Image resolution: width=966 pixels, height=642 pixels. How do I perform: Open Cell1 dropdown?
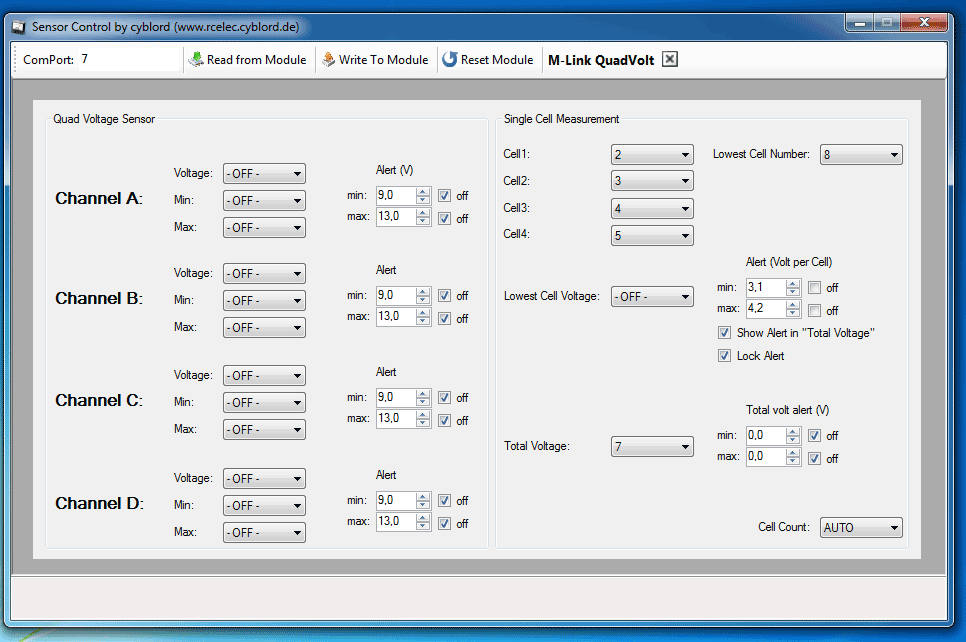pos(652,155)
